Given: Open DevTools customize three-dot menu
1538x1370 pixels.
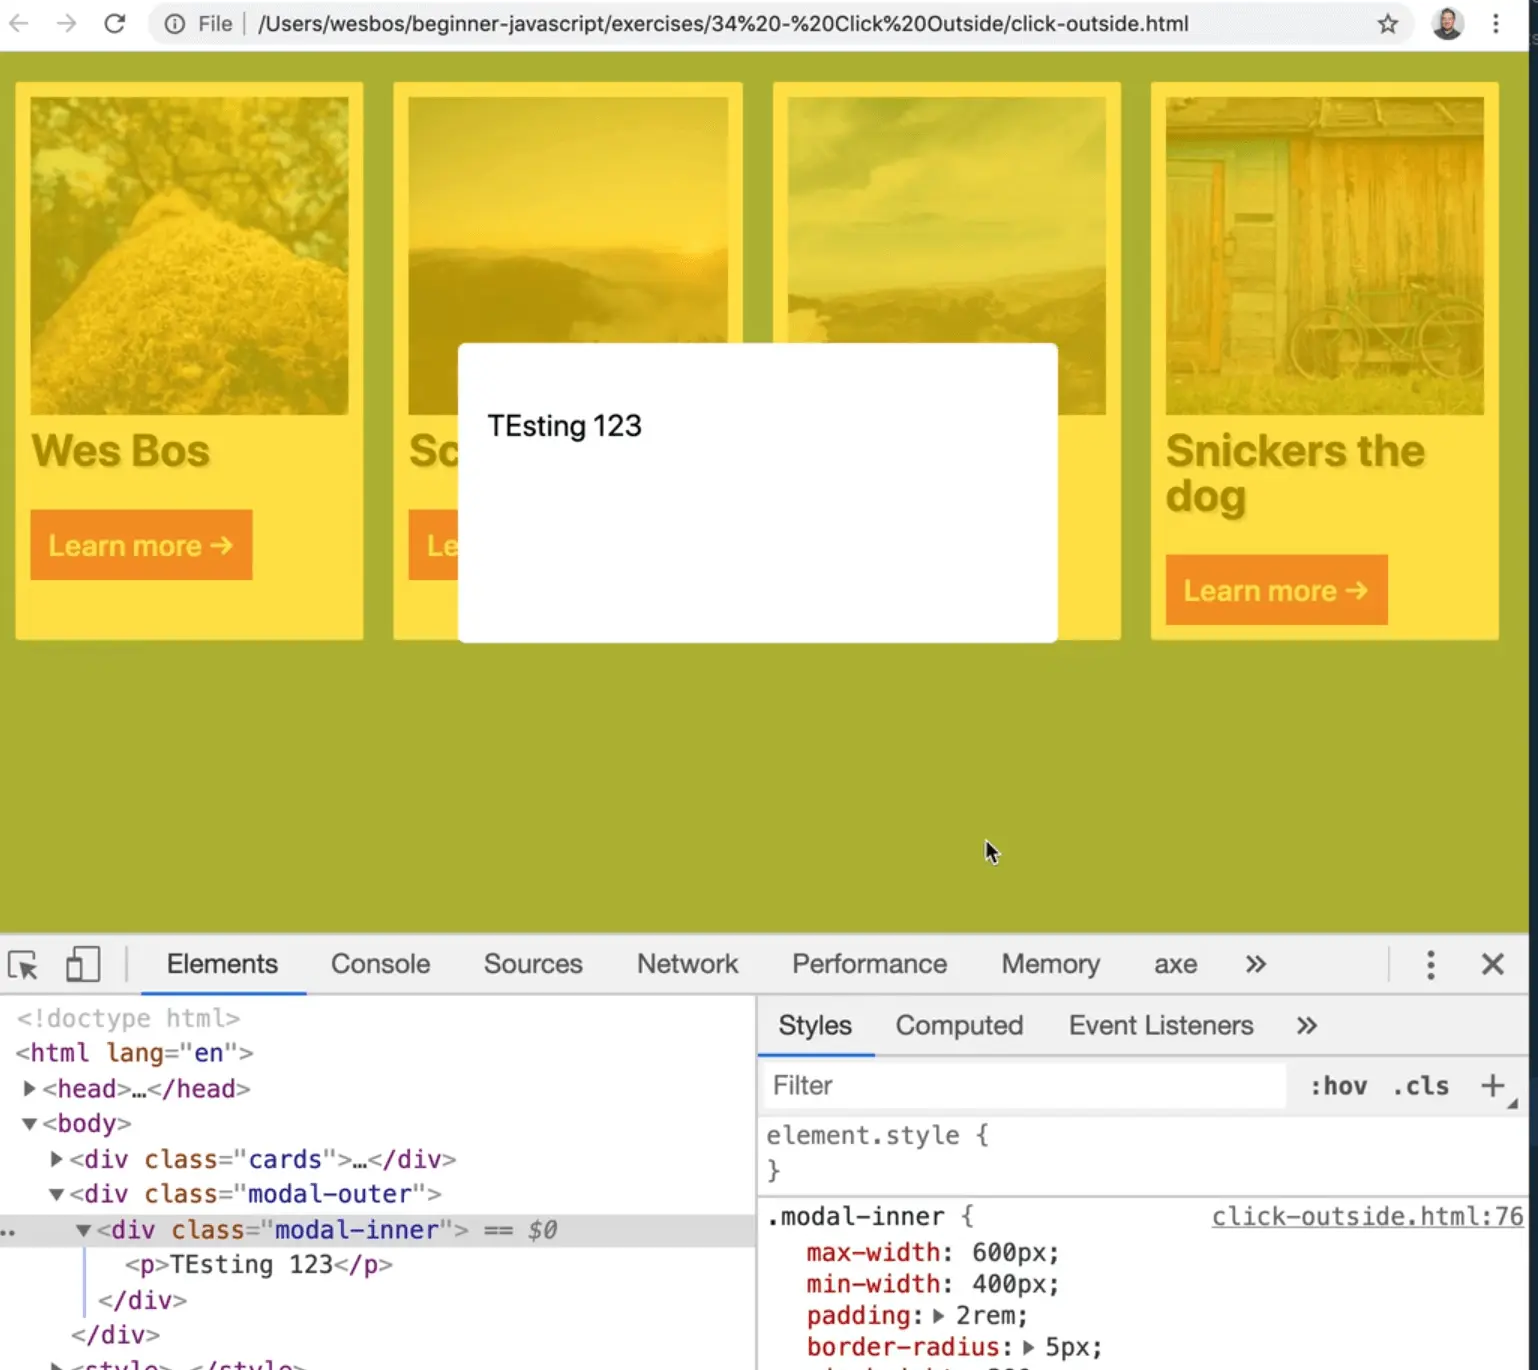Looking at the screenshot, I should [1430, 965].
